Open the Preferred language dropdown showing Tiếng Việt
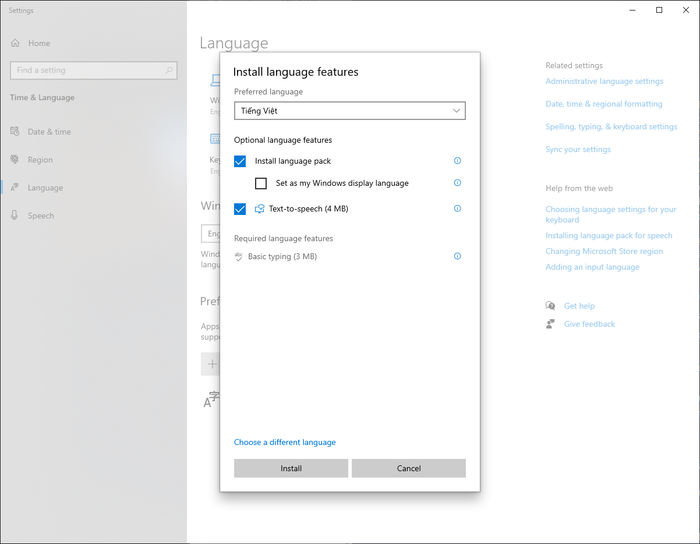700x544 pixels. point(350,111)
